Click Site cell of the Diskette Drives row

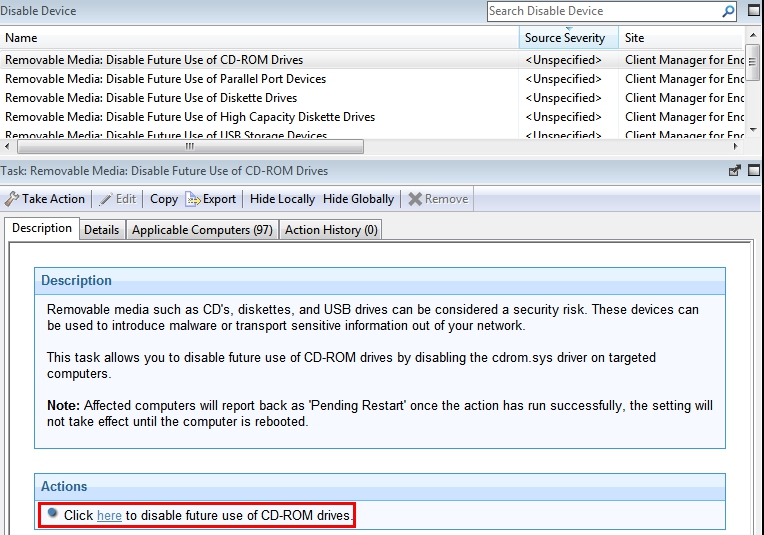click(x=684, y=97)
